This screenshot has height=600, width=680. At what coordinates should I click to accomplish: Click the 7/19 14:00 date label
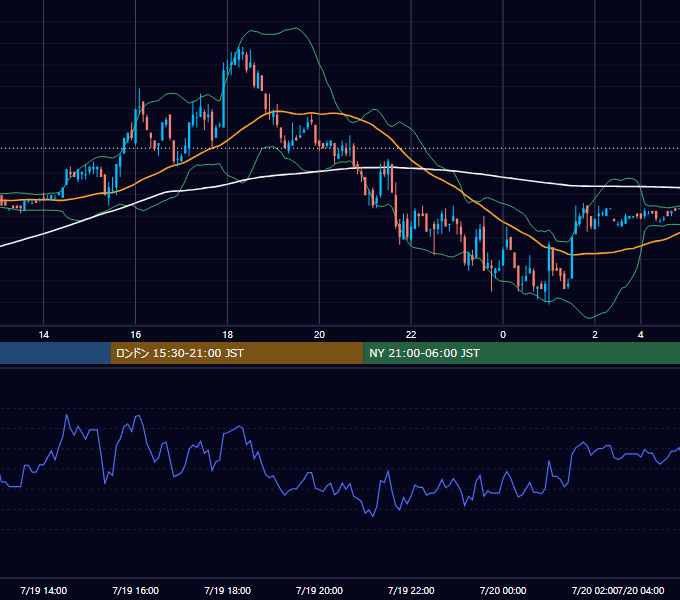pos(44,590)
